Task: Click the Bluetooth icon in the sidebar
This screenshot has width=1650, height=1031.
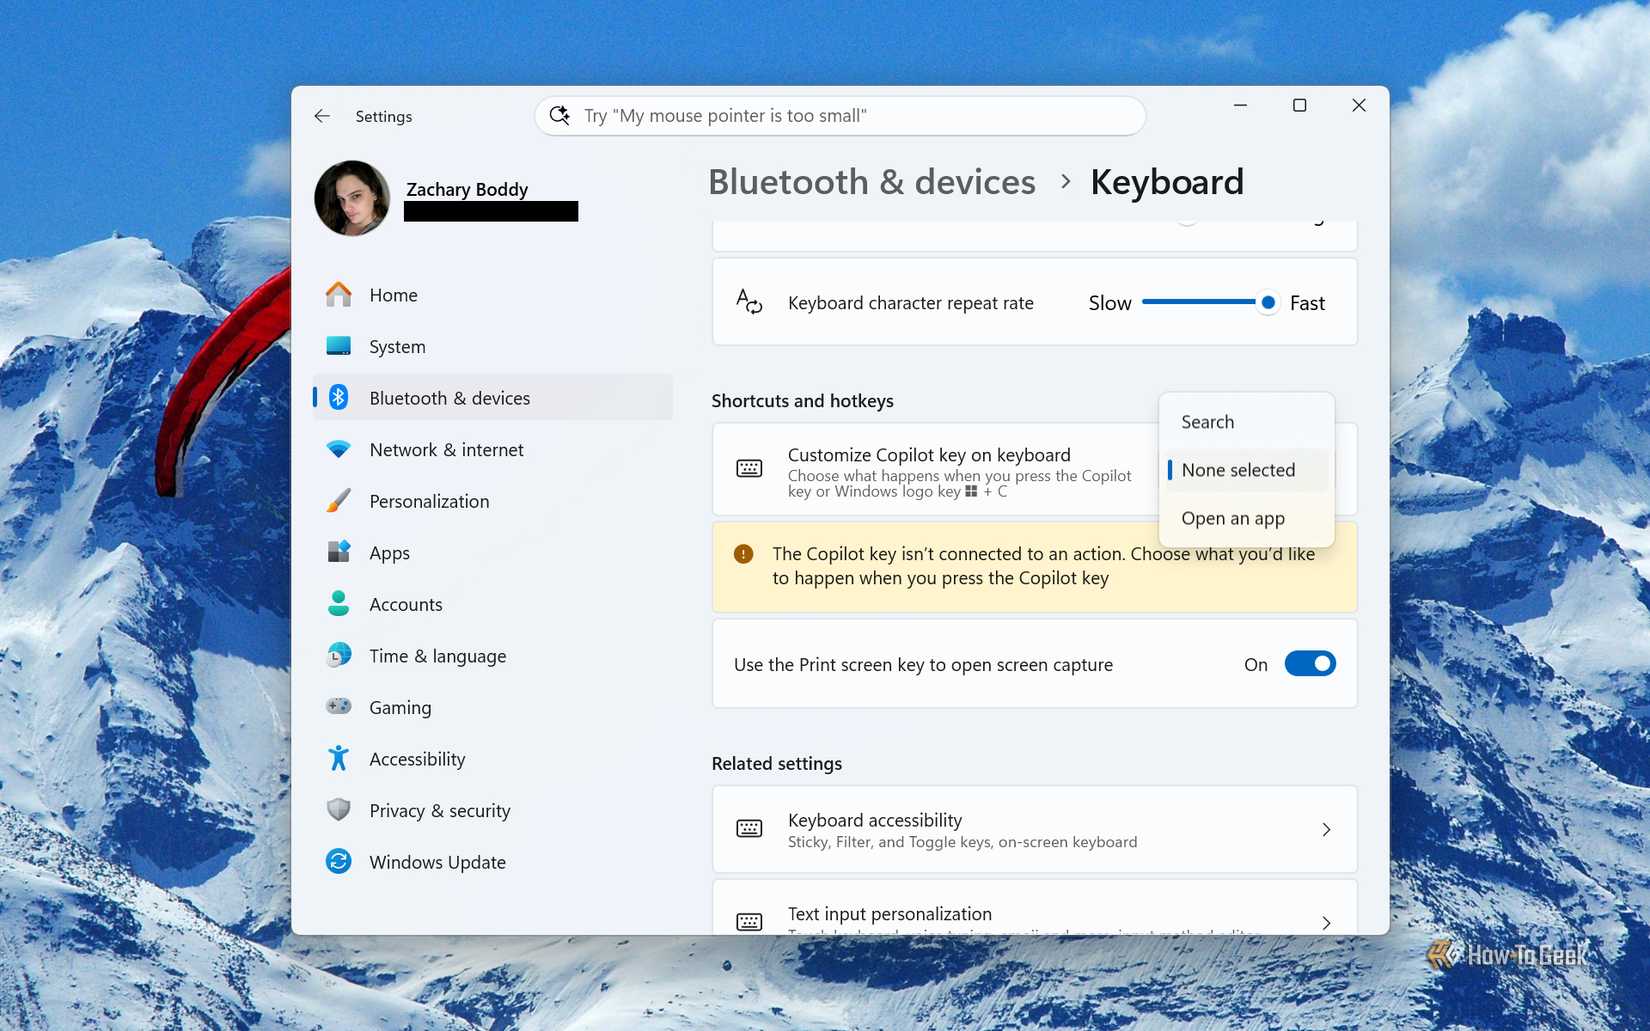Action: (x=339, y=398)
